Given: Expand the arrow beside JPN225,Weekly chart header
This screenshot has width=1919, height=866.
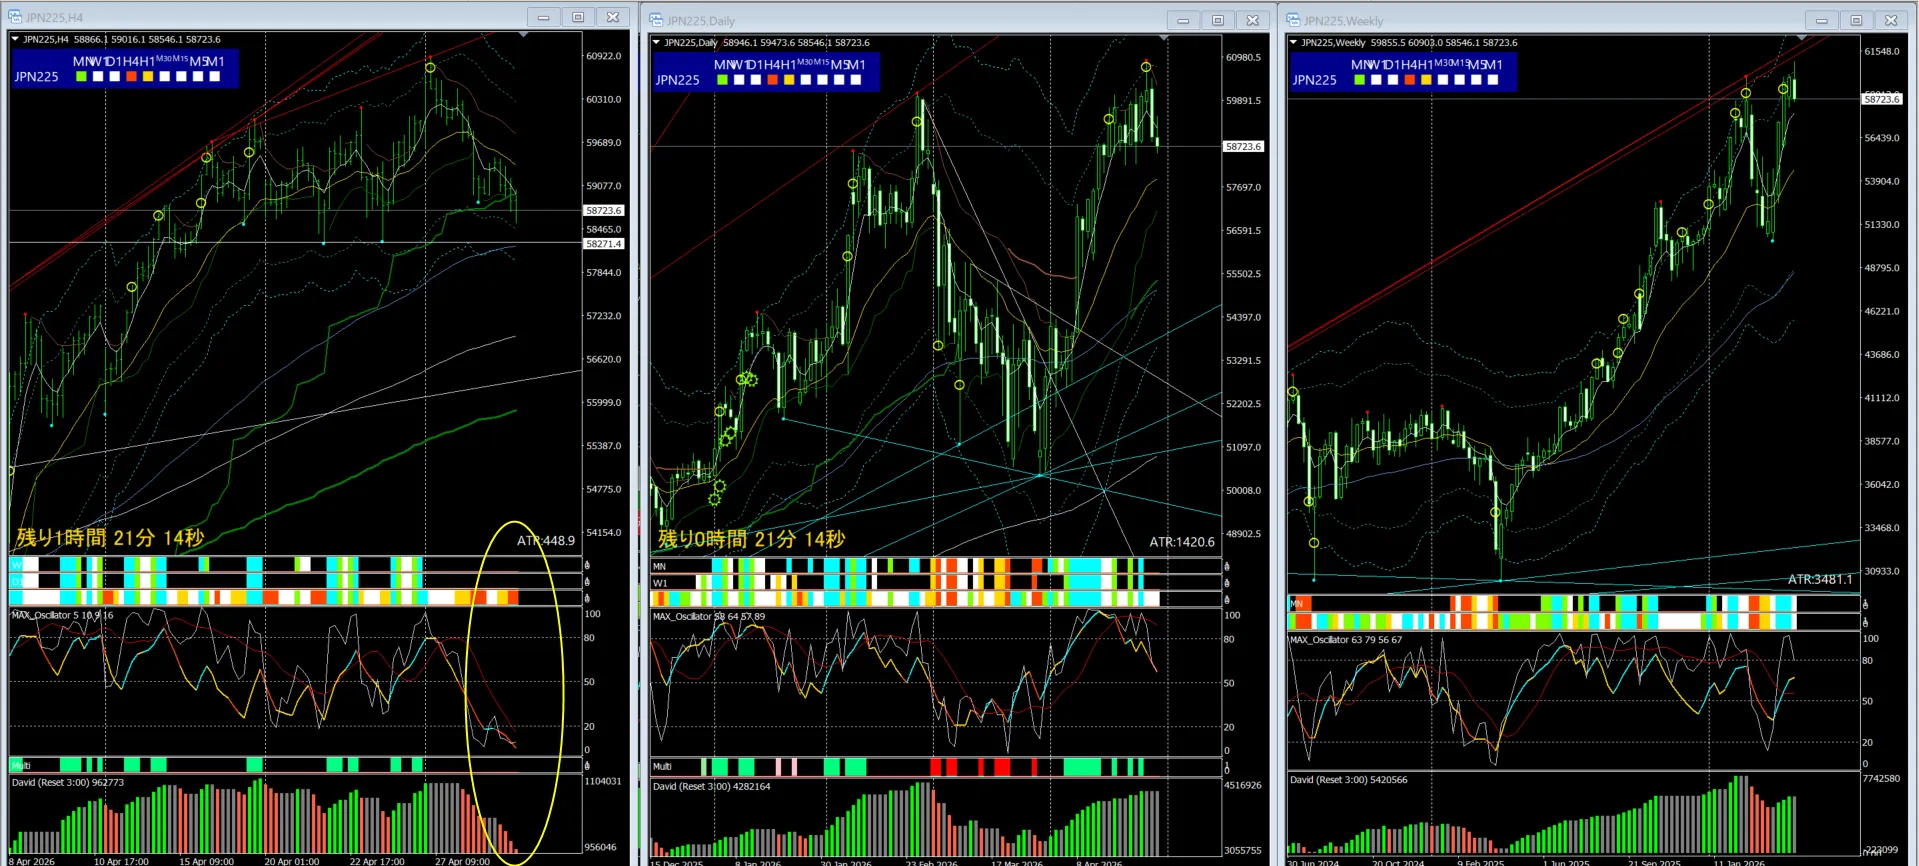Looking at the screenshot, I should [x=1293, y=42].
